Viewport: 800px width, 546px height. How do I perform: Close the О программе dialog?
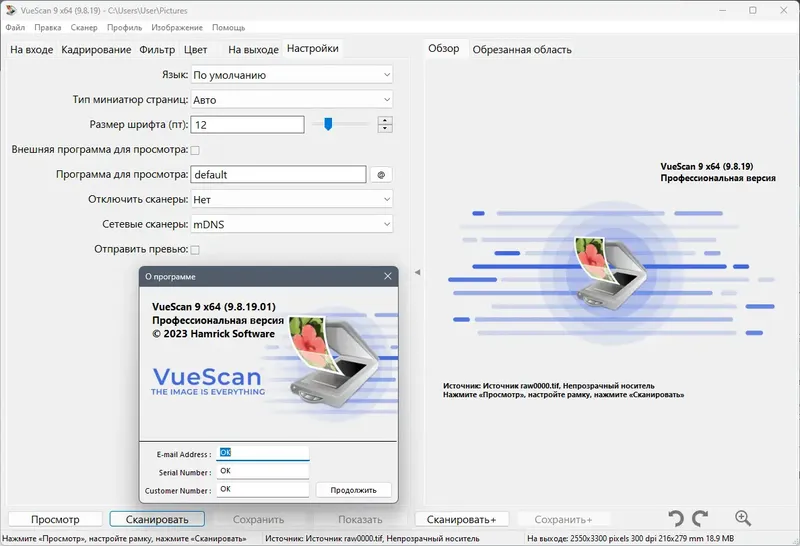[388, 276]
